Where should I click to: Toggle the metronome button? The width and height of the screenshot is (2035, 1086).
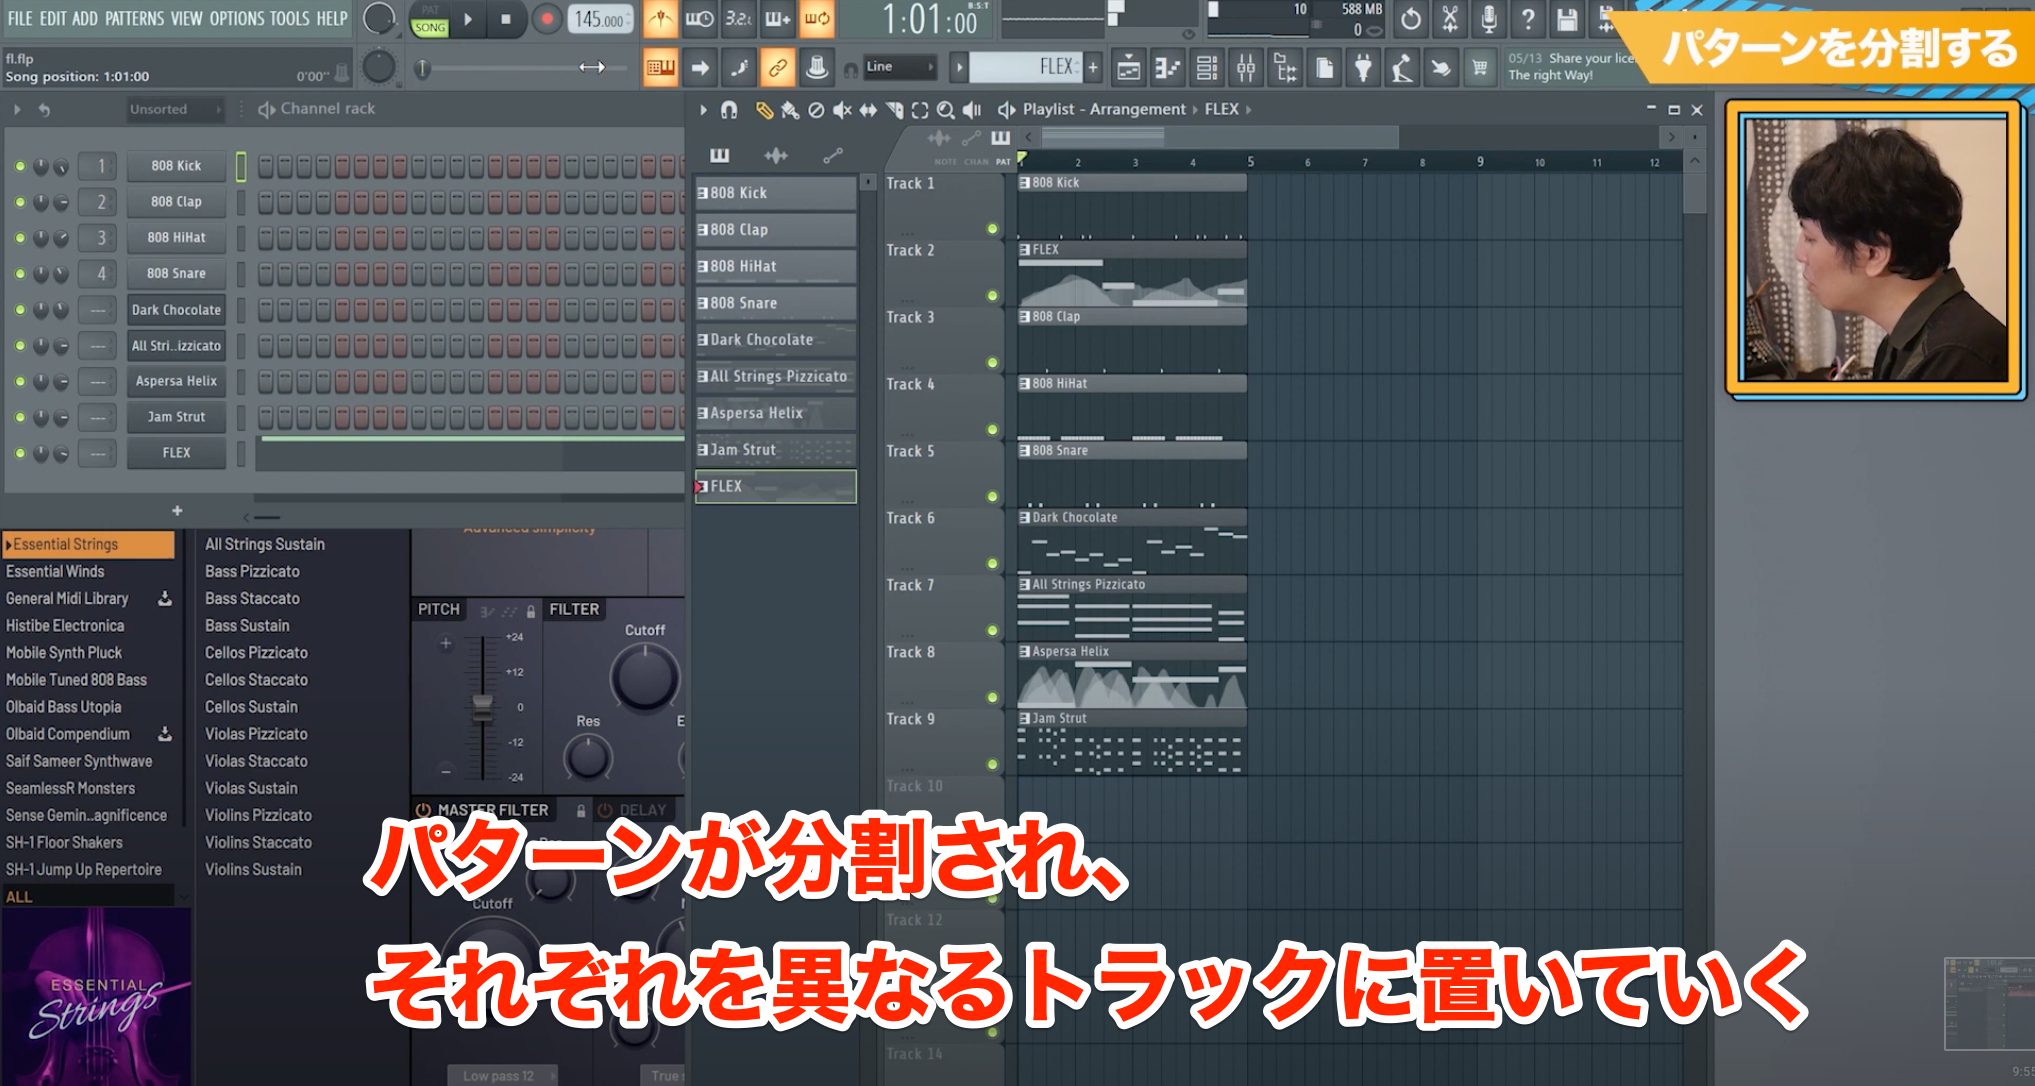660,18
